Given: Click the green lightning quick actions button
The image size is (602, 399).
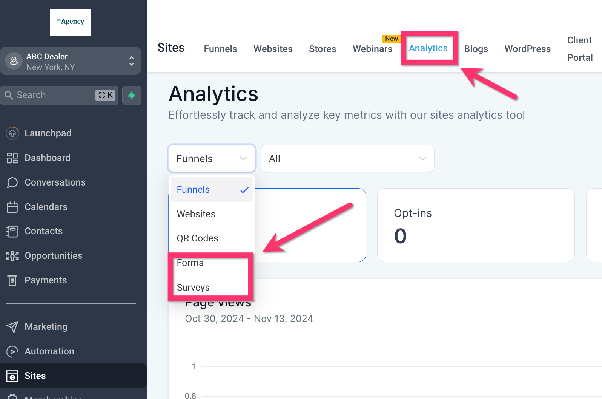Looking at the screenshot, I should pos(132,95).
